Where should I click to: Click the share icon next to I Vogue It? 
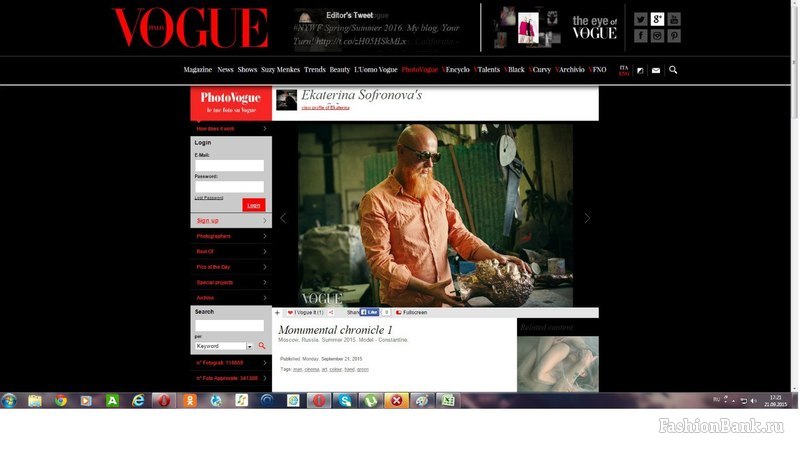pos(331,313)
